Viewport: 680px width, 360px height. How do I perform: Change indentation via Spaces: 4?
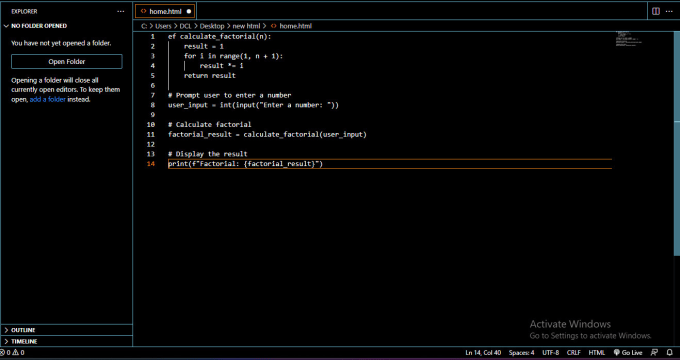point(521,353)
